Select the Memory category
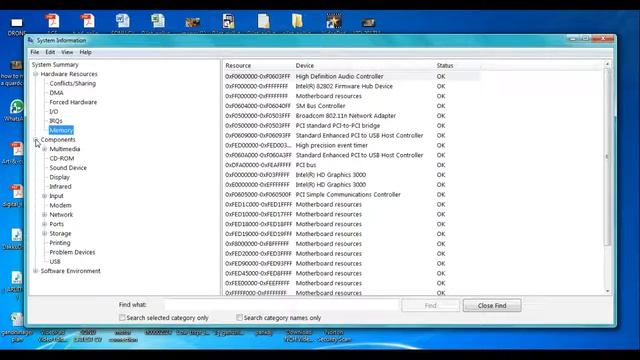 (61, 130)
